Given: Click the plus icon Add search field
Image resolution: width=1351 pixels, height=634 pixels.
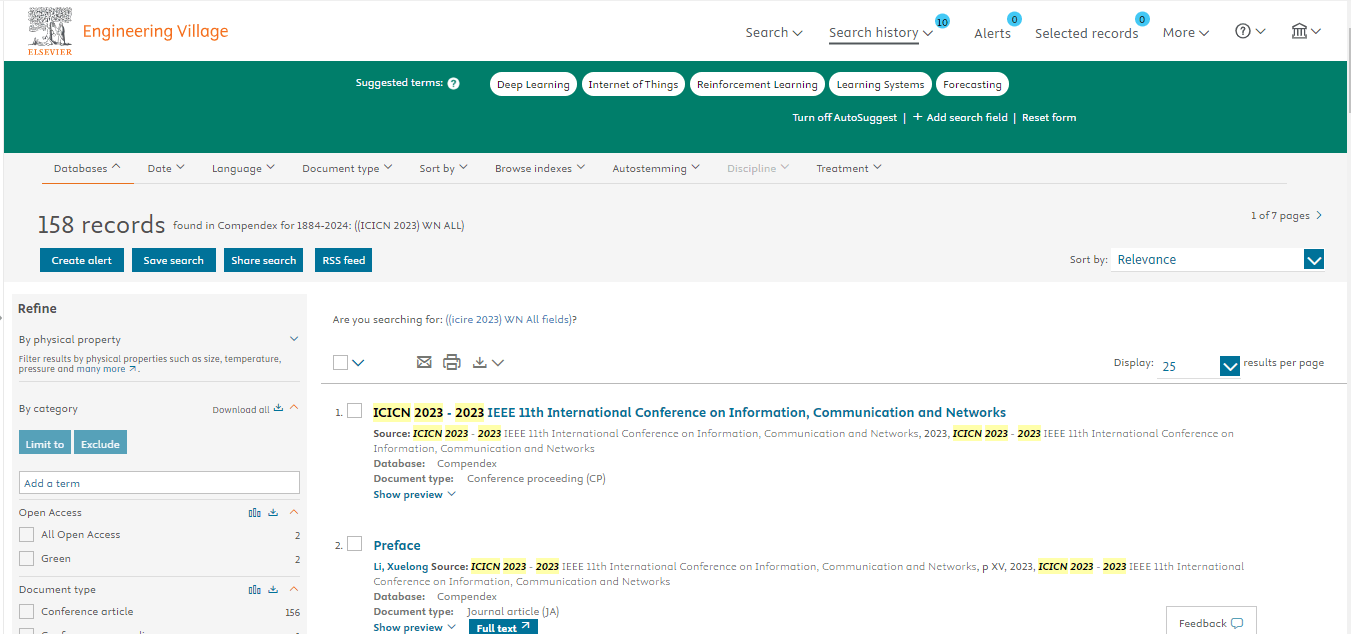Looking at the screenshot, I should [917, 117].
